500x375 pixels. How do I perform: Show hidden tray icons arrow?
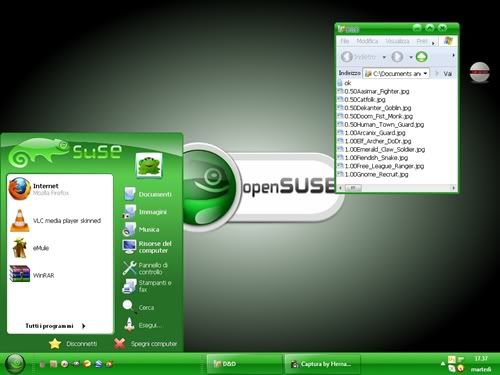[x=443, y=363]
